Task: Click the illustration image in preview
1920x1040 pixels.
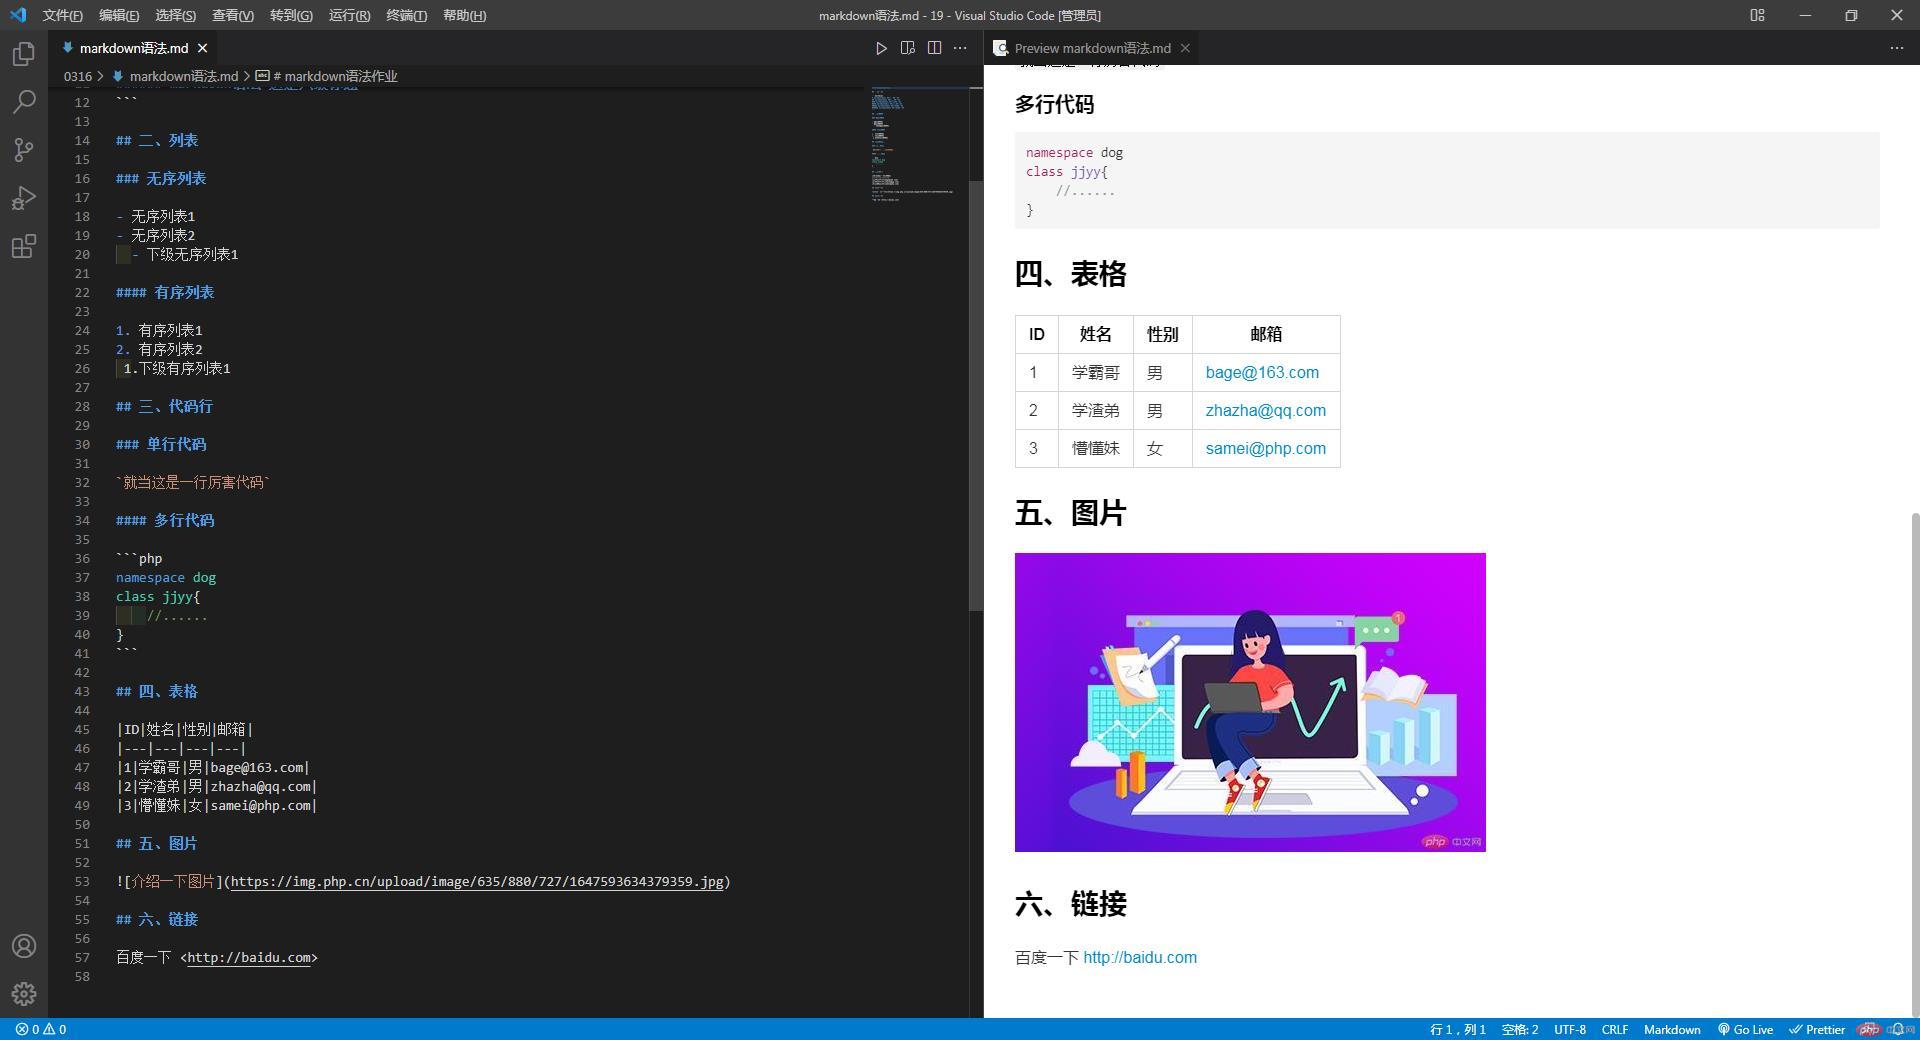Action: click(1250, 702)
